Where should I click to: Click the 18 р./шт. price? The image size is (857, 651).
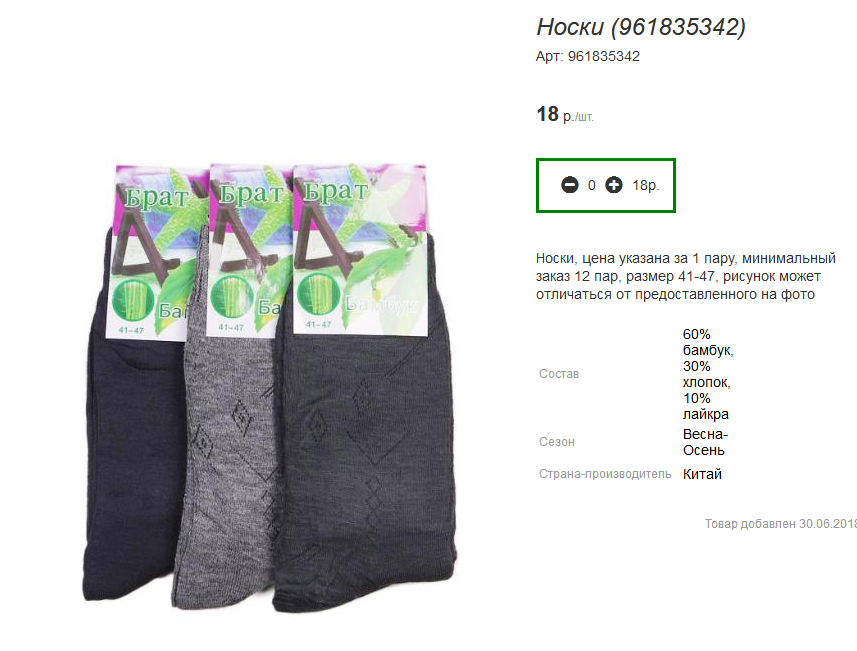pyautogui.click(x=565, y=114)
